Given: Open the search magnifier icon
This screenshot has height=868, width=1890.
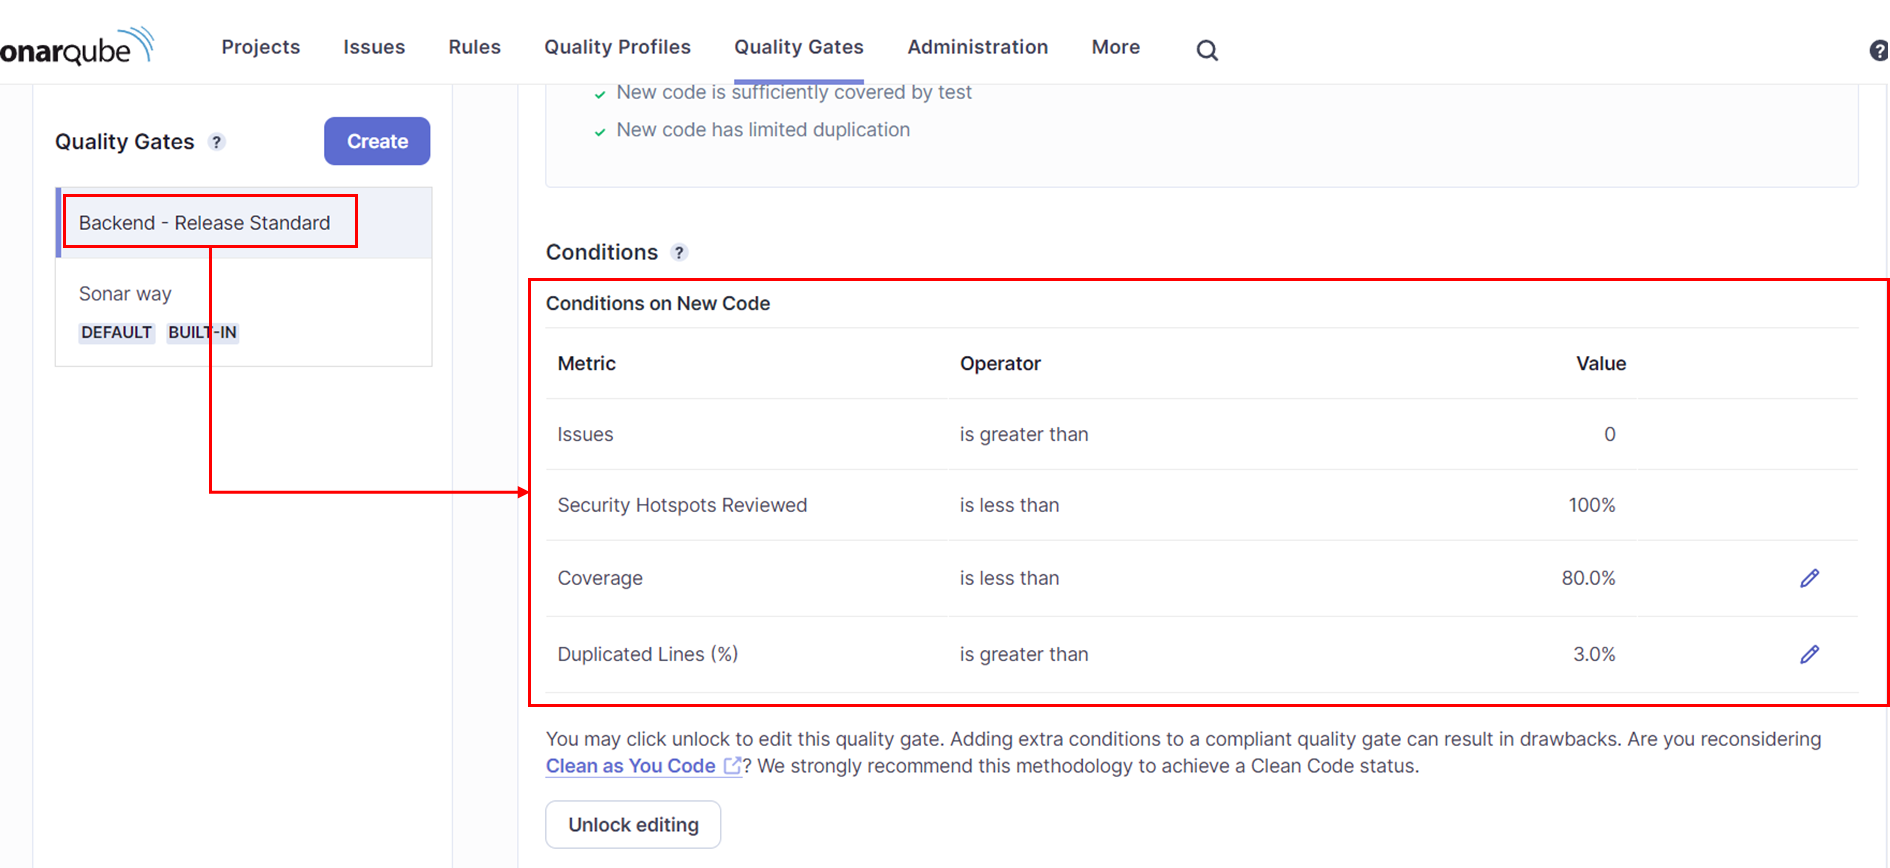Looking at the screenshot, I should [1207, 50].
